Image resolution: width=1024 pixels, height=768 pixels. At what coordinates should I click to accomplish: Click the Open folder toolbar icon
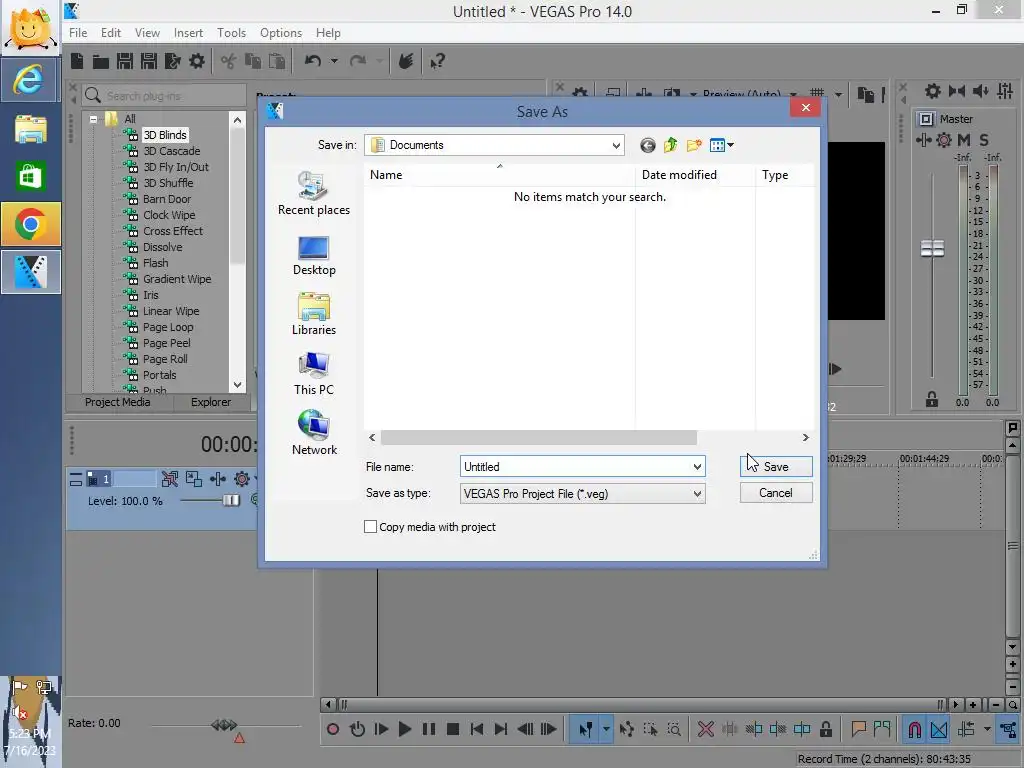[101, 61]
